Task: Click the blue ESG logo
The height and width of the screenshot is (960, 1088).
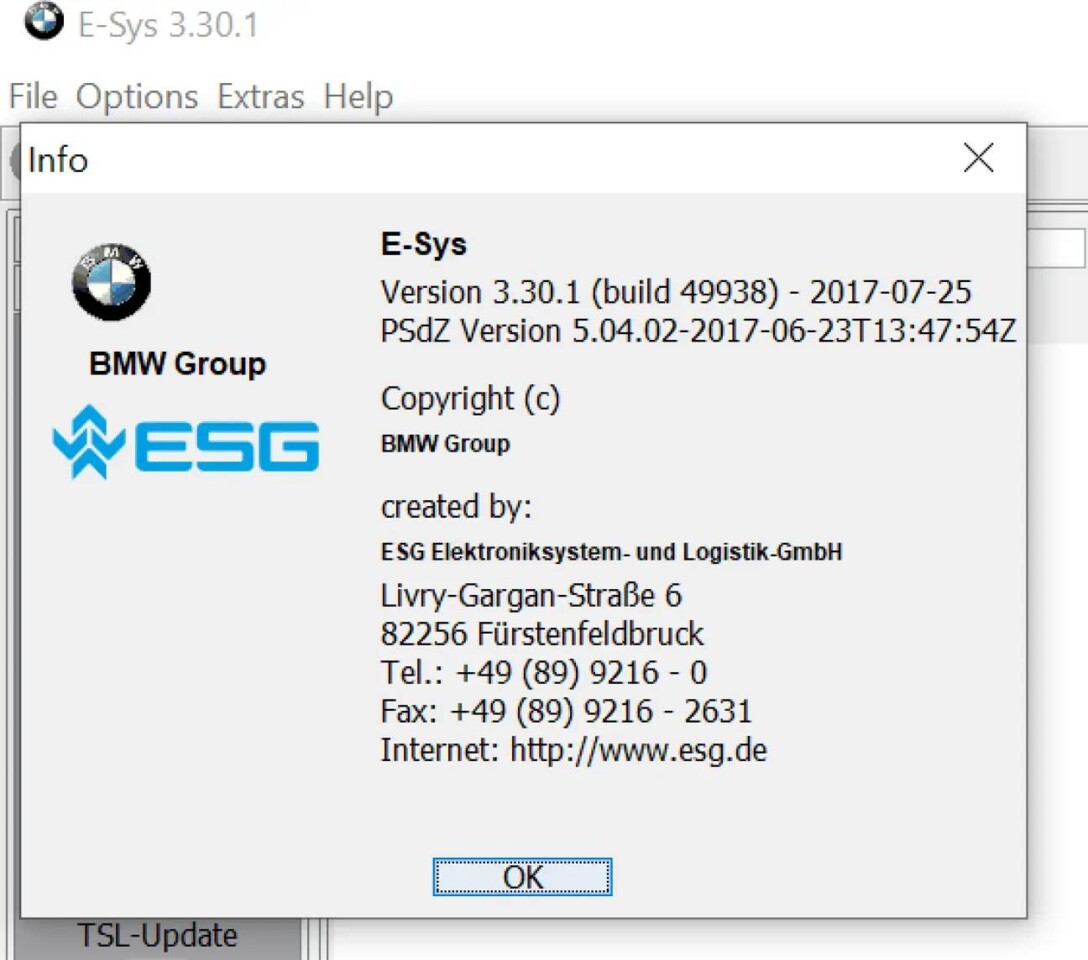Action: click(186, 442)
